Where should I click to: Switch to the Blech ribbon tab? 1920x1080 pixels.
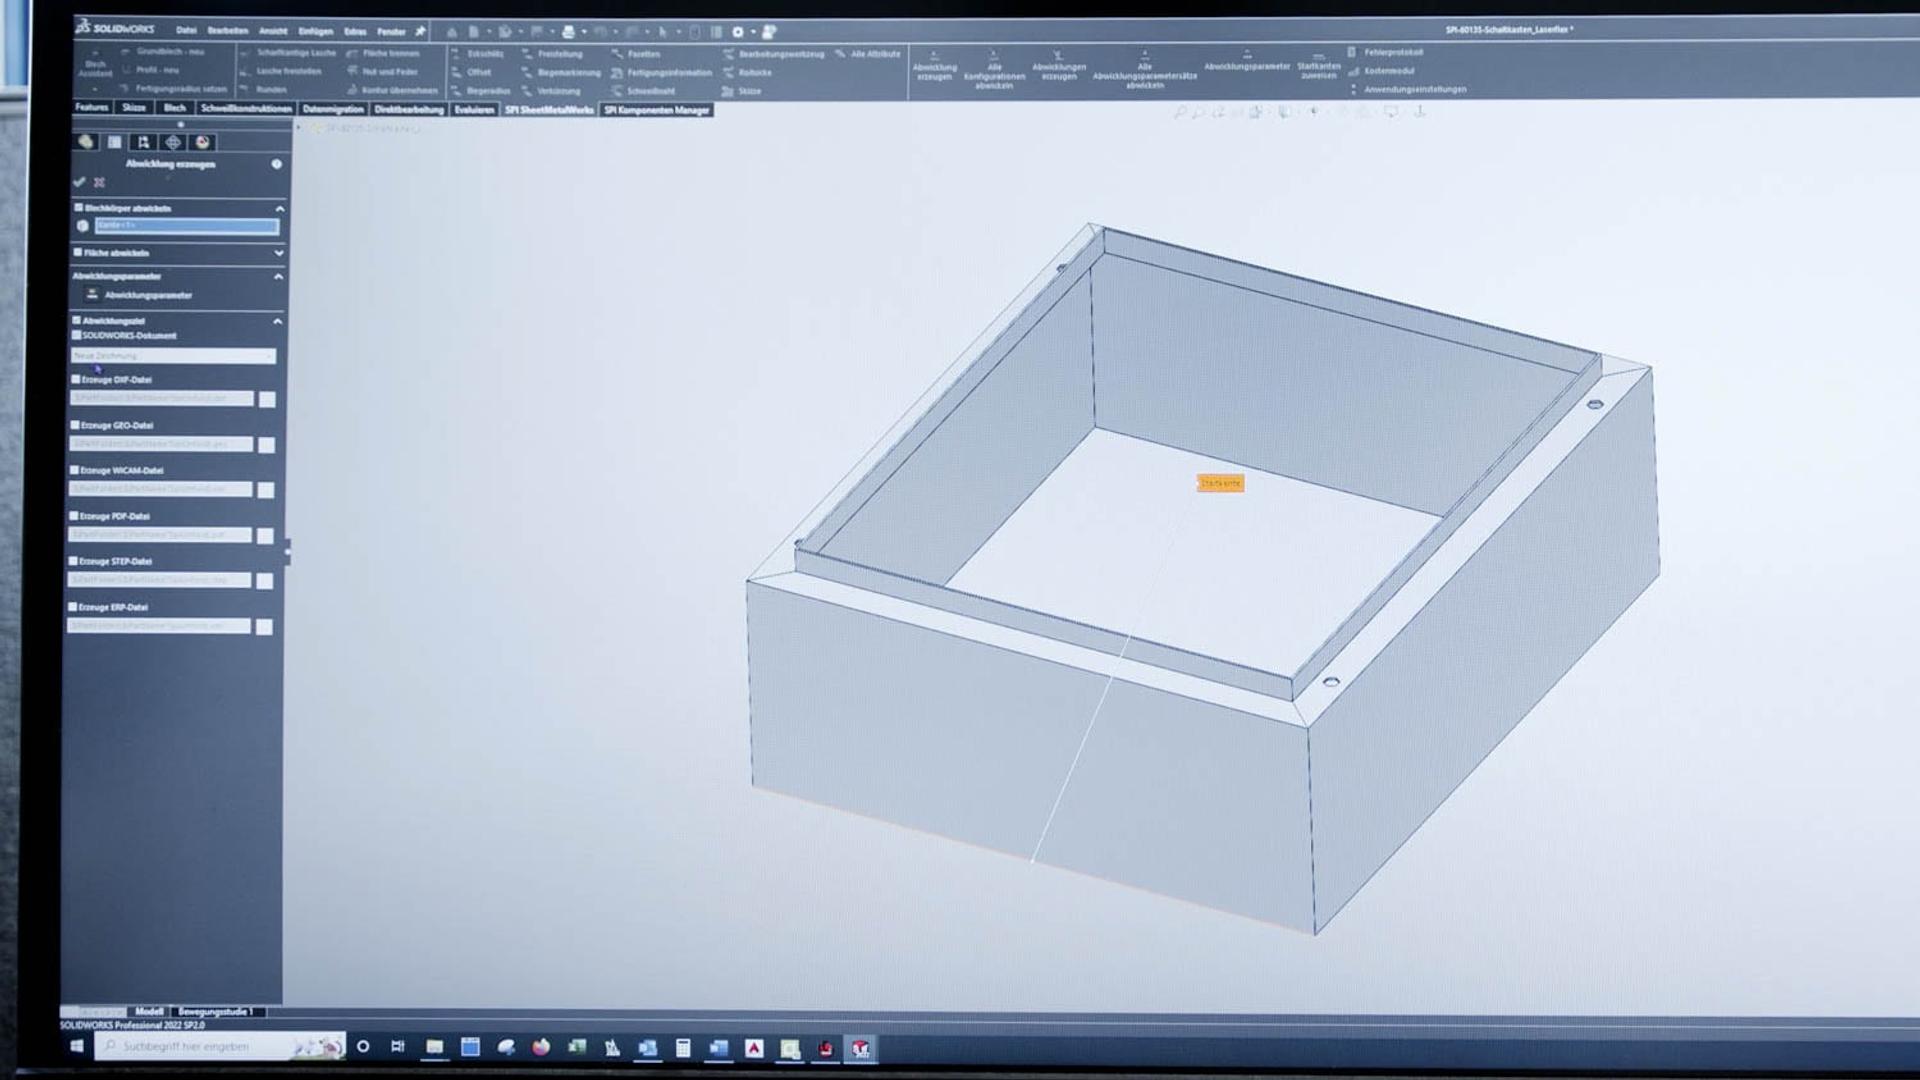coord(175,108)
